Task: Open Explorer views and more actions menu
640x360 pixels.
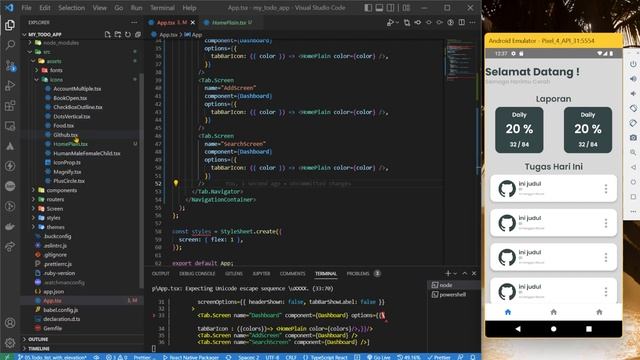Action: click(x=134, y=22)
